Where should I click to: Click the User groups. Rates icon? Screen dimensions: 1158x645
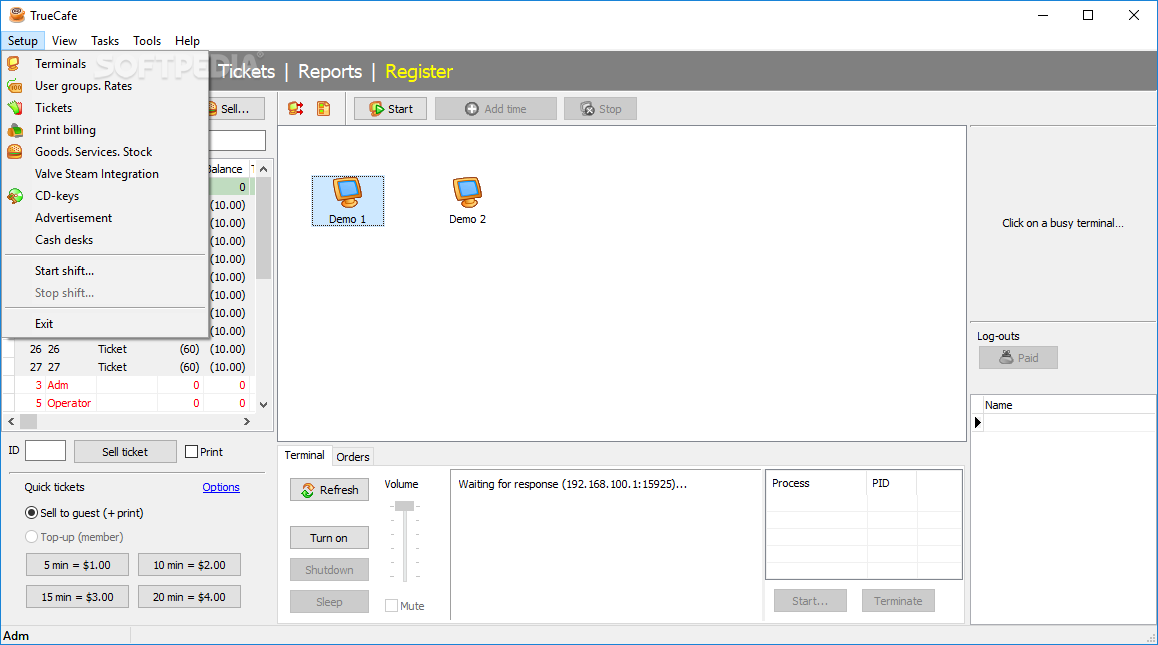[x=14, y=86]
